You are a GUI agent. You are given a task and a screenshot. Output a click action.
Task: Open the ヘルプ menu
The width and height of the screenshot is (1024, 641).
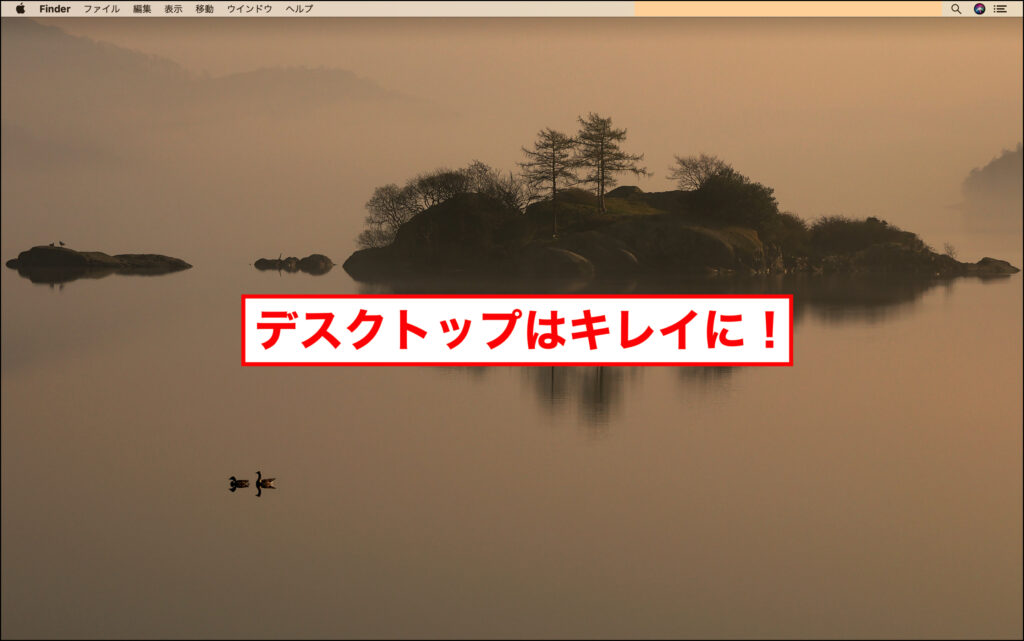[x=299, y=9]
